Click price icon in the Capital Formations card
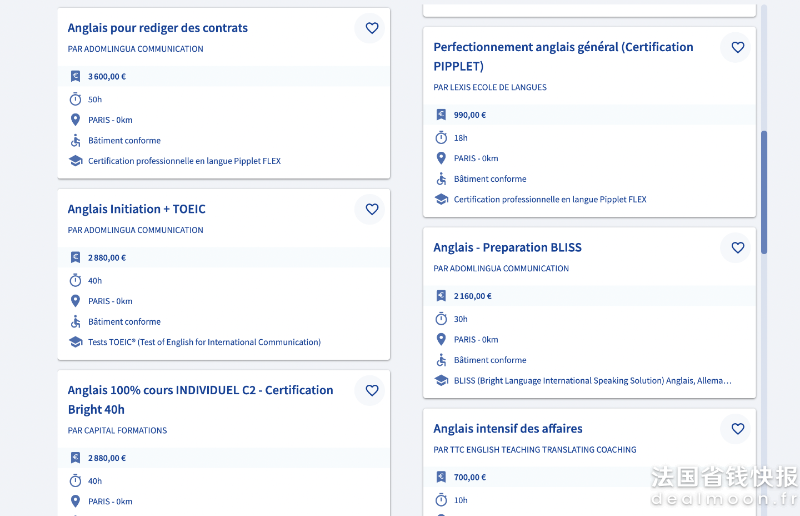 (x=76, y=458)
